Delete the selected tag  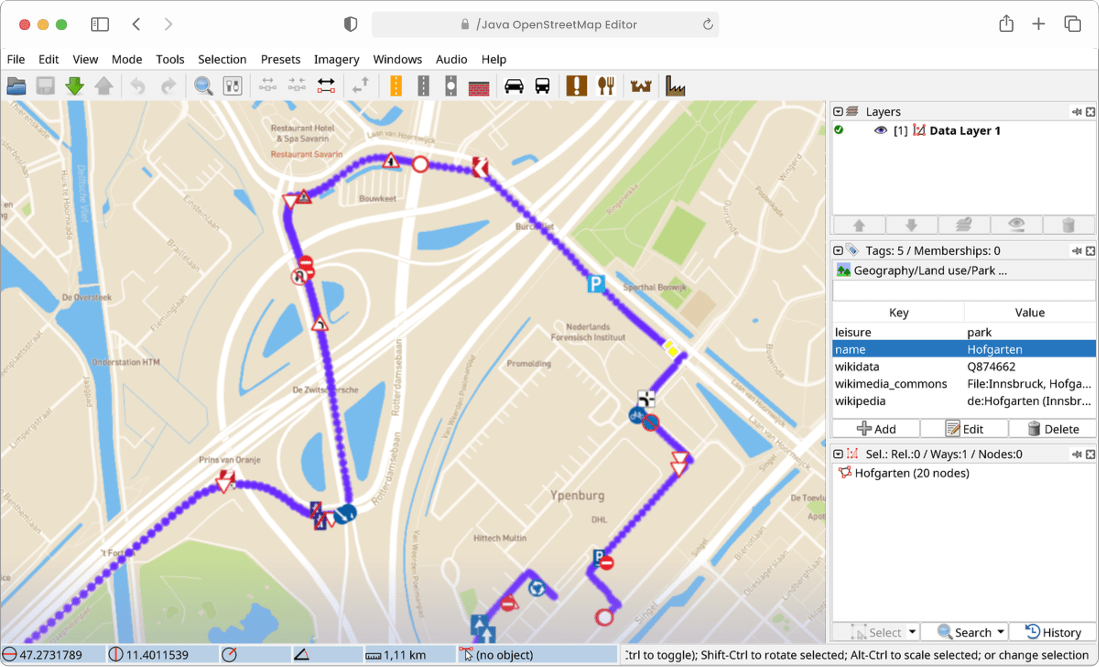1052,429
